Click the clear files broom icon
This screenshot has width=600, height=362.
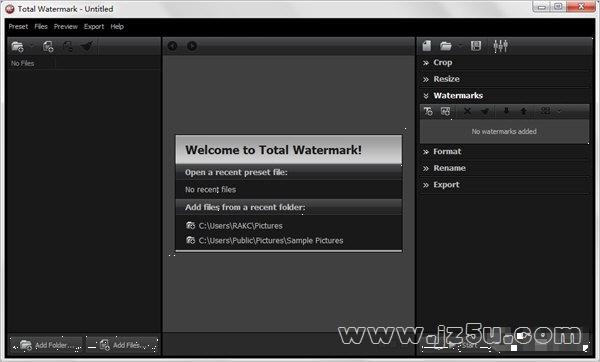tap(87, 47)
